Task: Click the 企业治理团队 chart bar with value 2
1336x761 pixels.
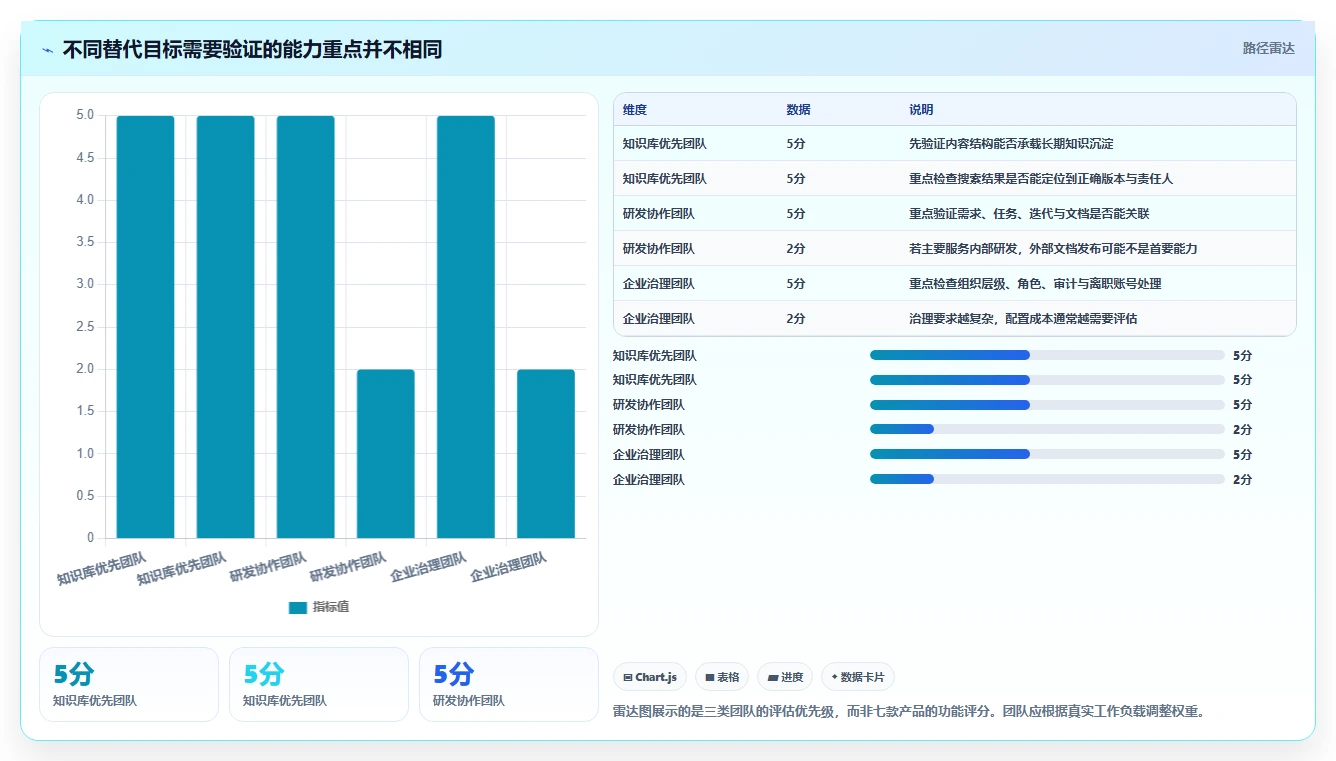Action: 546,454
